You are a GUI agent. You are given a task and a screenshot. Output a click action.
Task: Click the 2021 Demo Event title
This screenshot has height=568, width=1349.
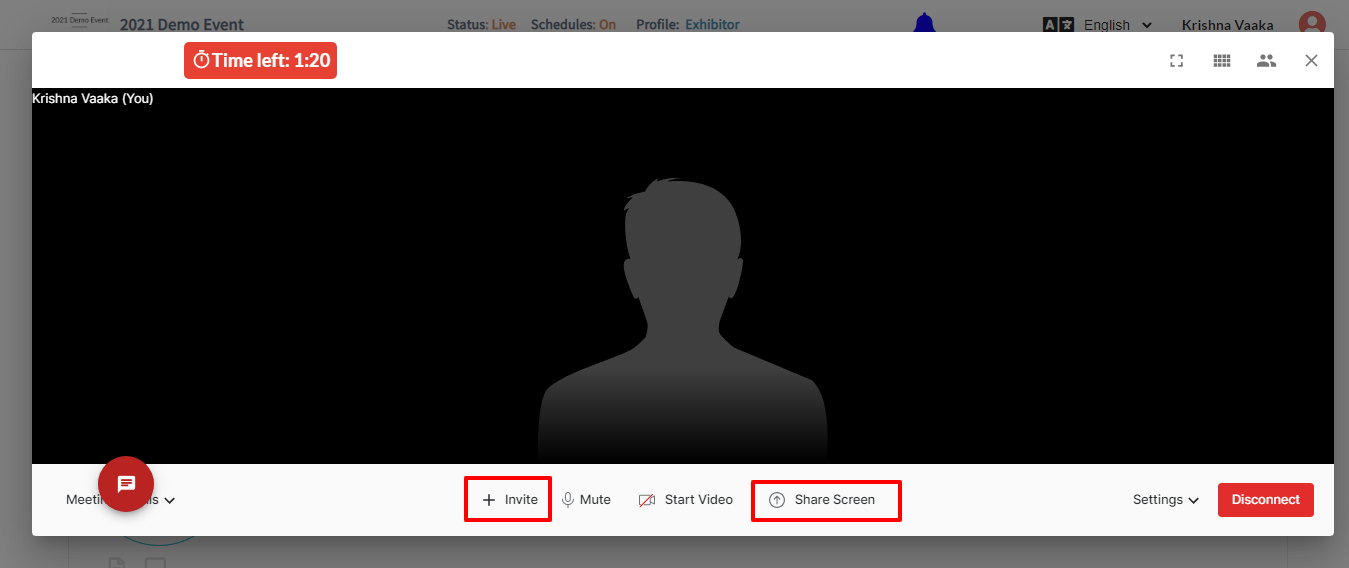click(x=182, y=25)
